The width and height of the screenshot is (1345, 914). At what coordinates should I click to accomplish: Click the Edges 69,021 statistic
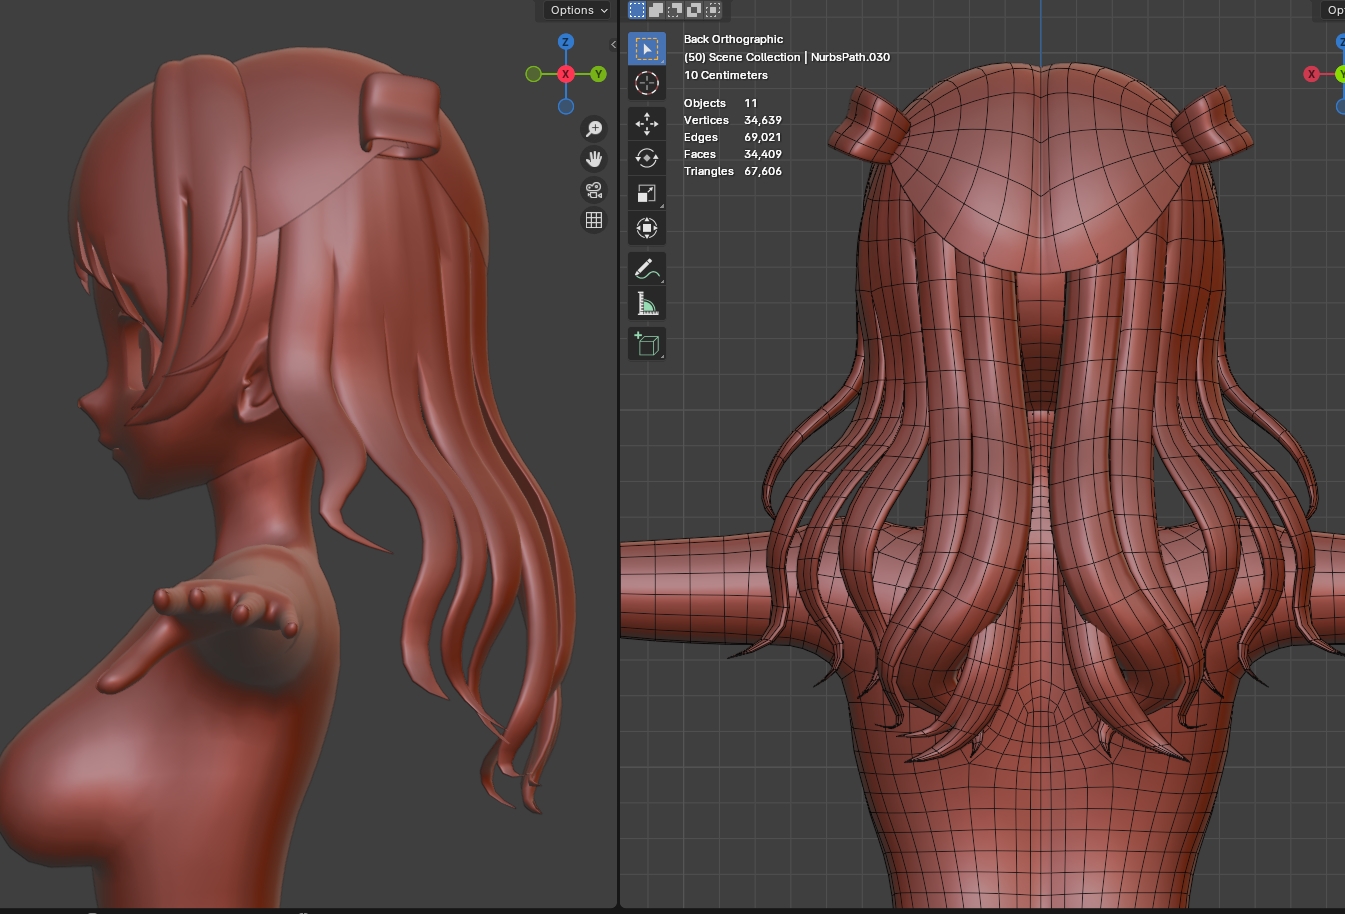tap(733, 137)
